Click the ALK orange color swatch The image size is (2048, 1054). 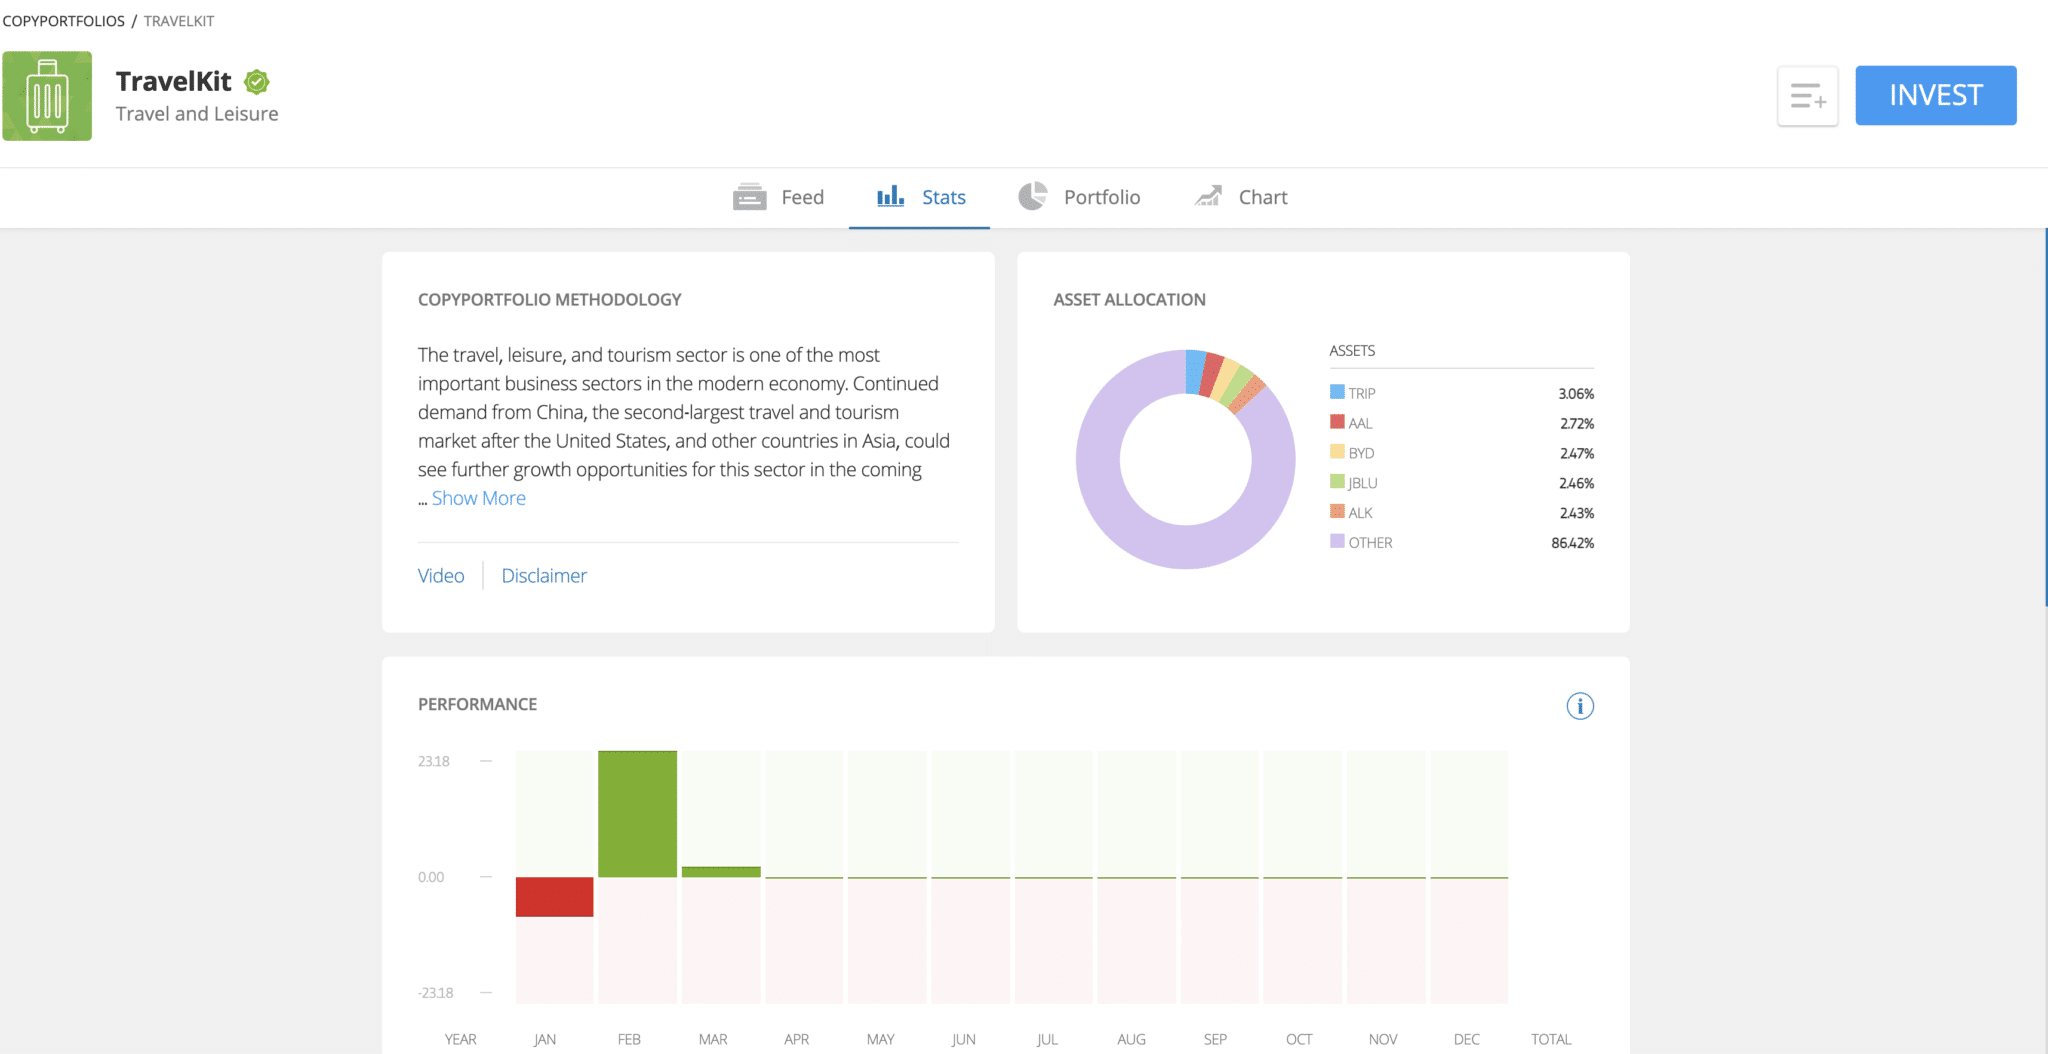point(1337,512)
